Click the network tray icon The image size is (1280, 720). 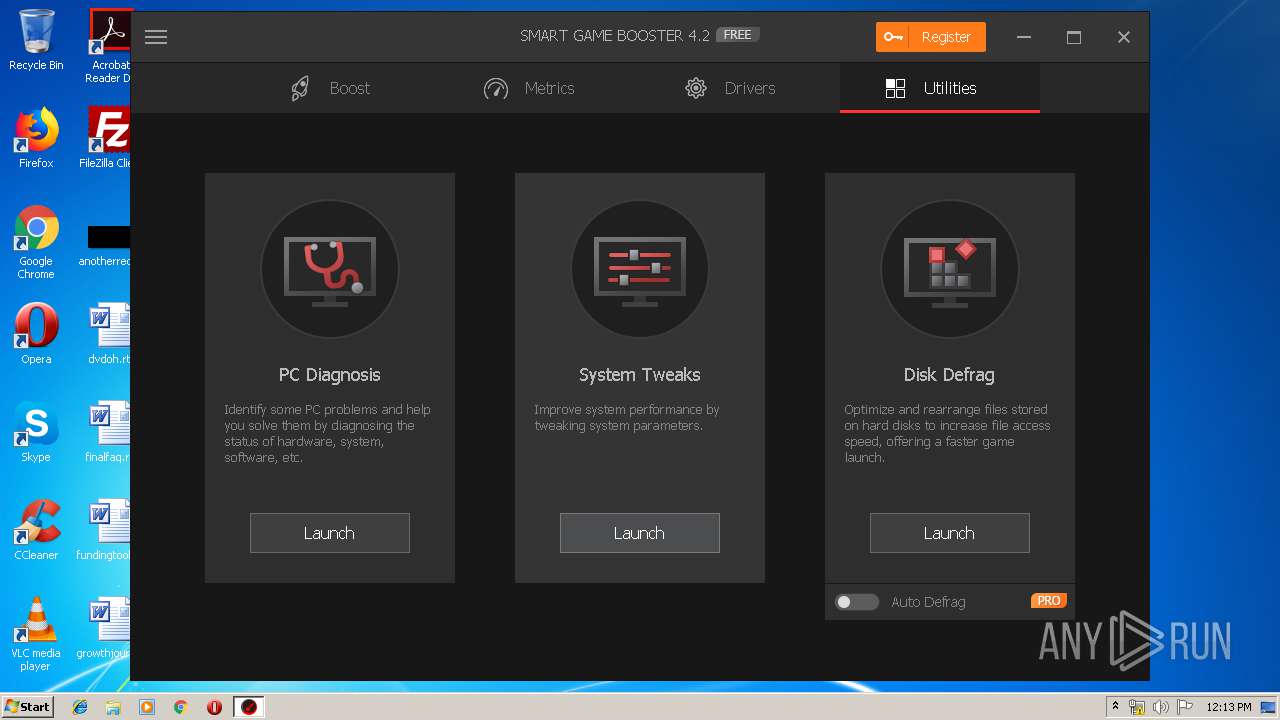tap(1137, 707)
